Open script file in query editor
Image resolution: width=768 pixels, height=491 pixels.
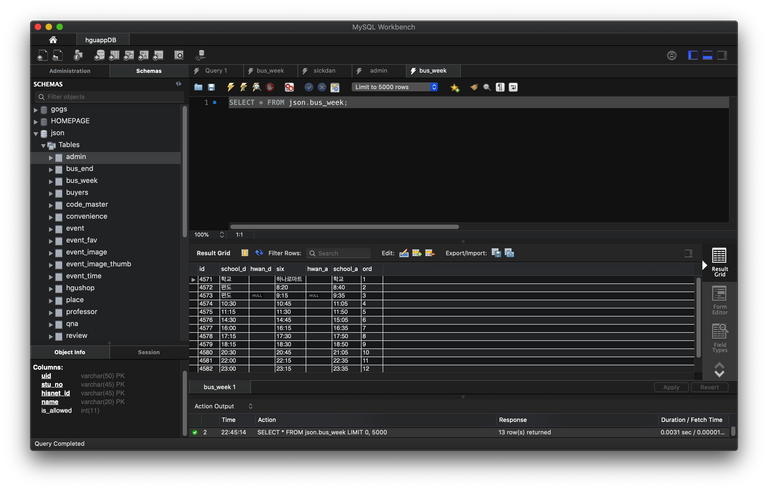pyautogui.click(x=198, y=87)
